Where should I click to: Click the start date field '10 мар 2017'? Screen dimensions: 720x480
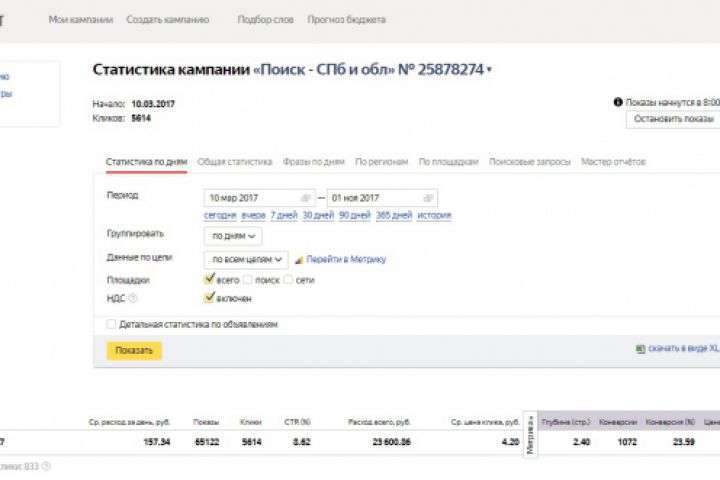tap(250, 198)
